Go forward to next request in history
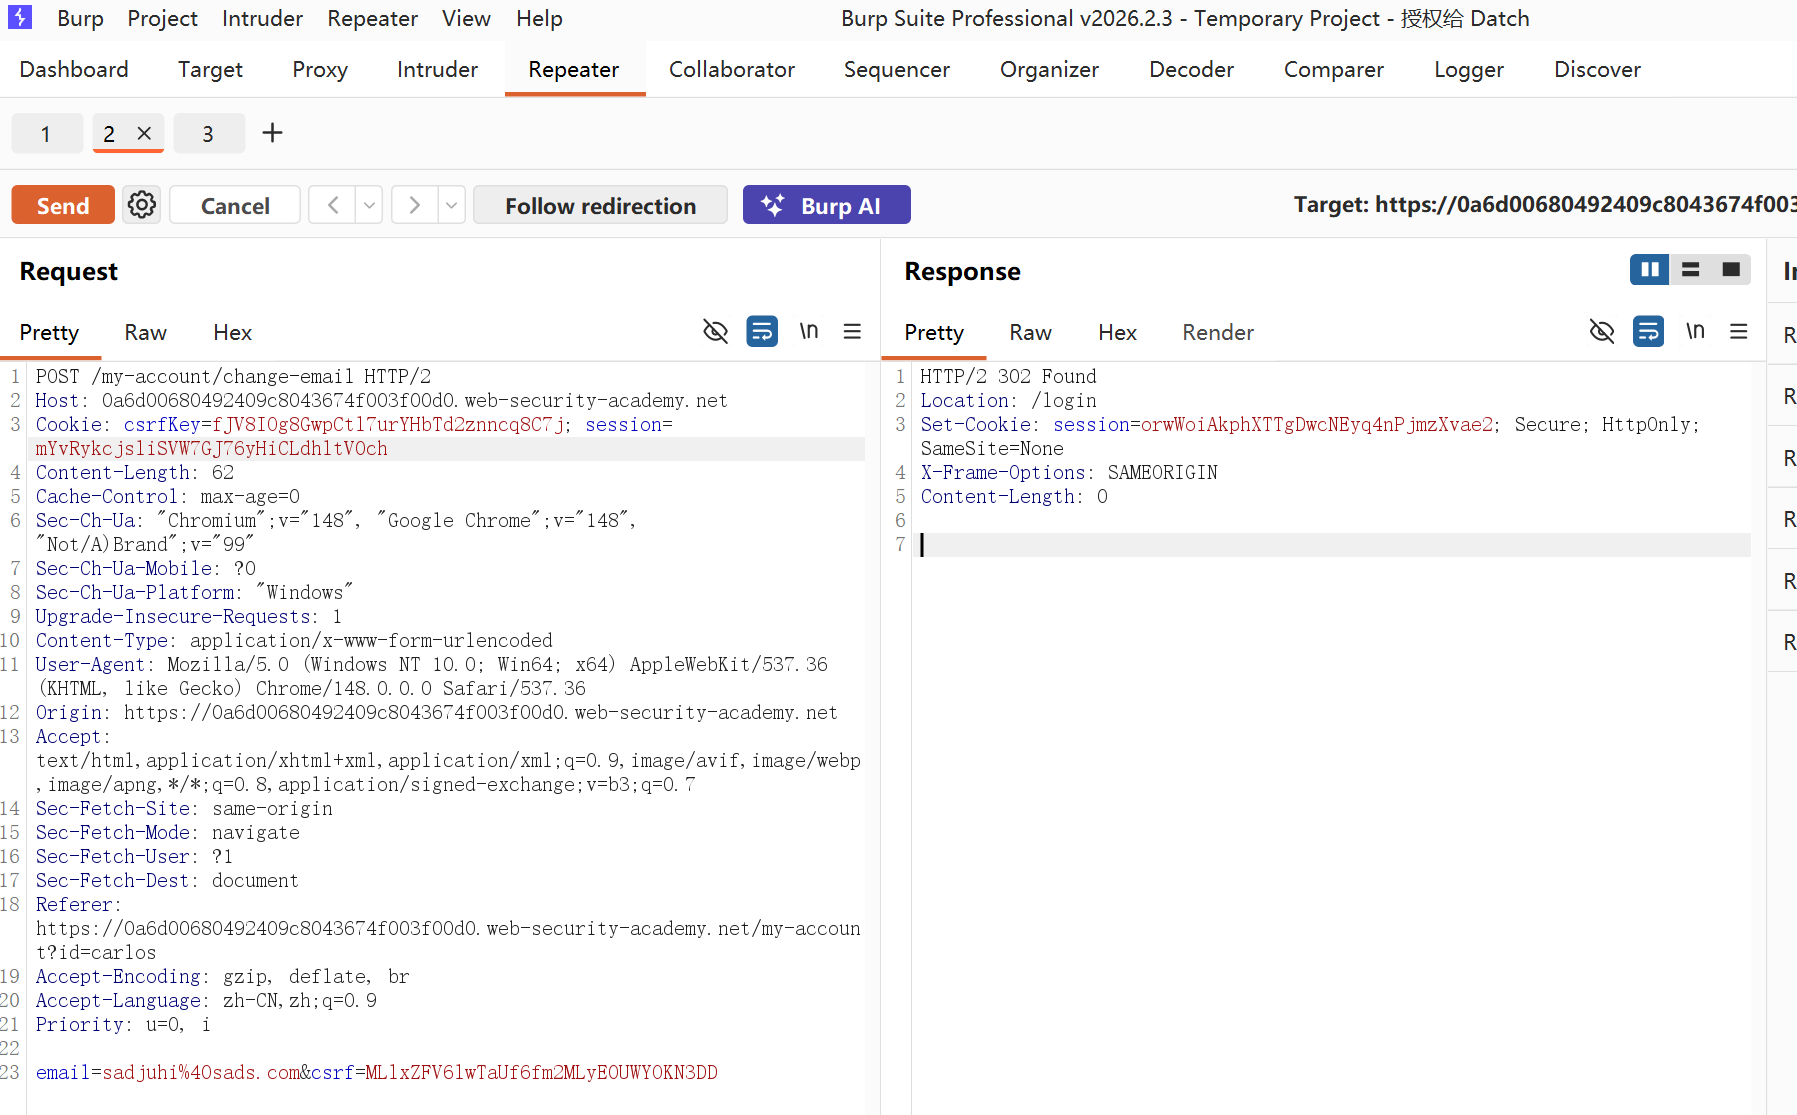Viewport: 1797px width, 1115px height. [x=414, y=205]
